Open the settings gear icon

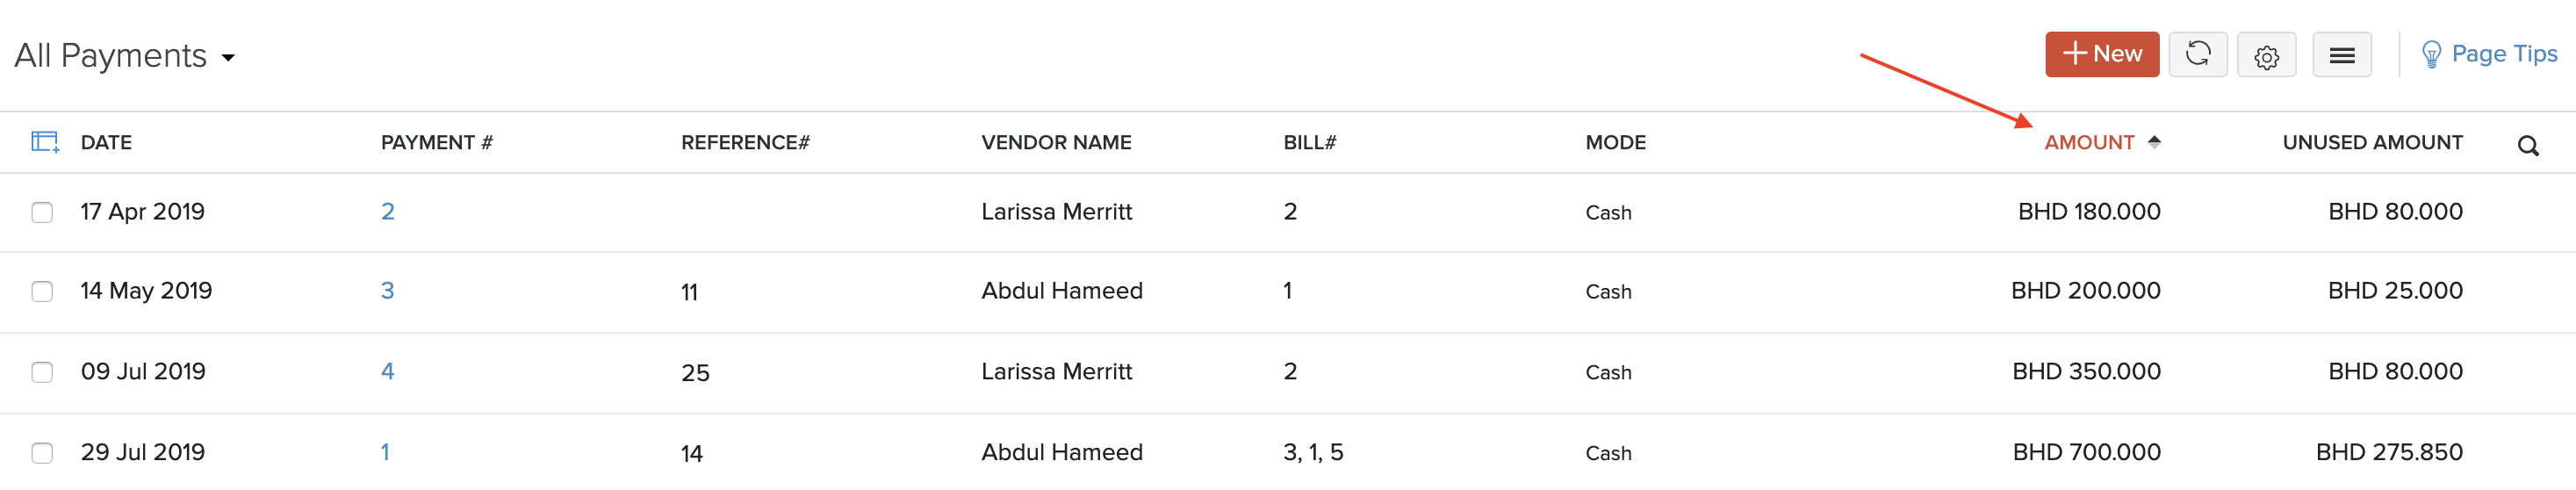(2266, 56)
